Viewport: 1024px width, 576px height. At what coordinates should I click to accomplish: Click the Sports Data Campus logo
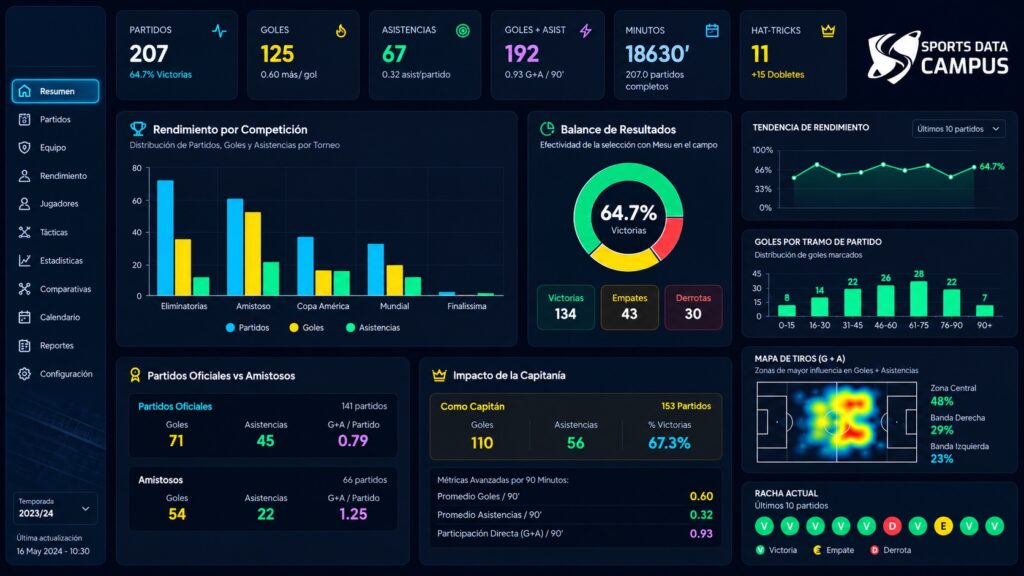point(938,57)
